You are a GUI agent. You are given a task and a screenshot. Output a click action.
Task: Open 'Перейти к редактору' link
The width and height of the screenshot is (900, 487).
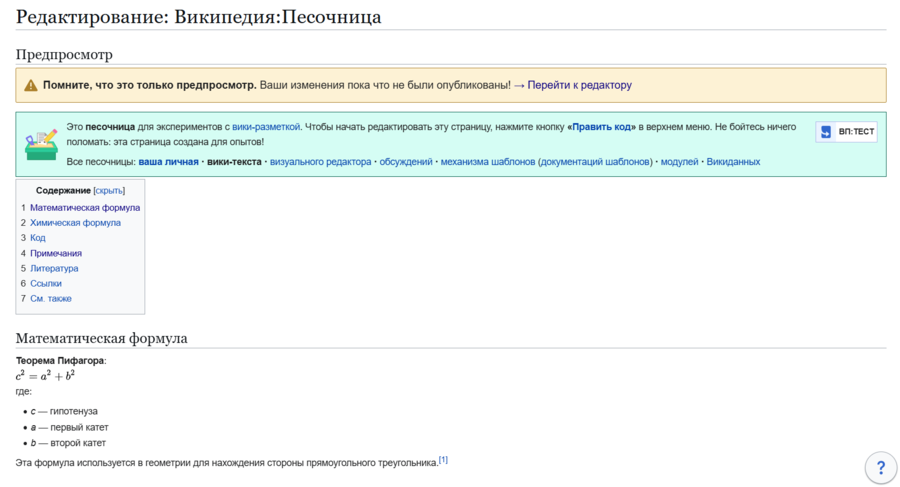point(579,86)
